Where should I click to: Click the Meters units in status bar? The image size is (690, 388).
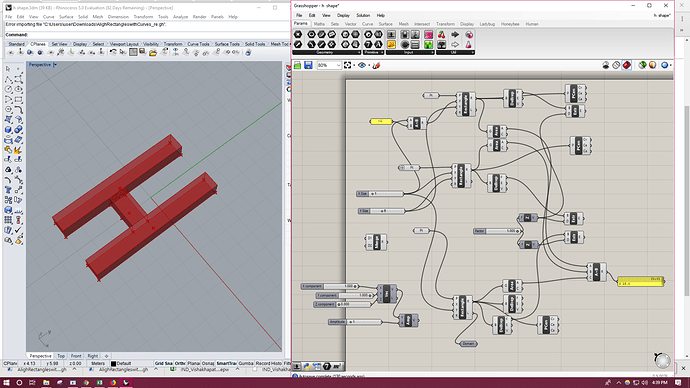pos(98,363)
